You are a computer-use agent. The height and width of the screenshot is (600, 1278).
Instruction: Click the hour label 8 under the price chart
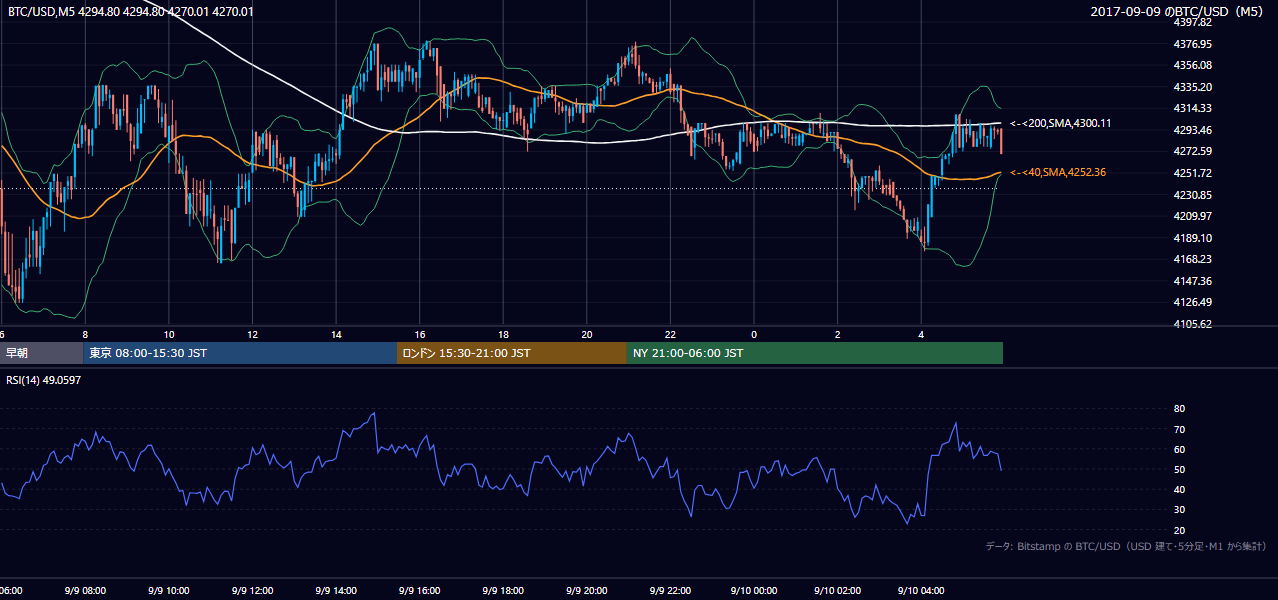[85, 334]
